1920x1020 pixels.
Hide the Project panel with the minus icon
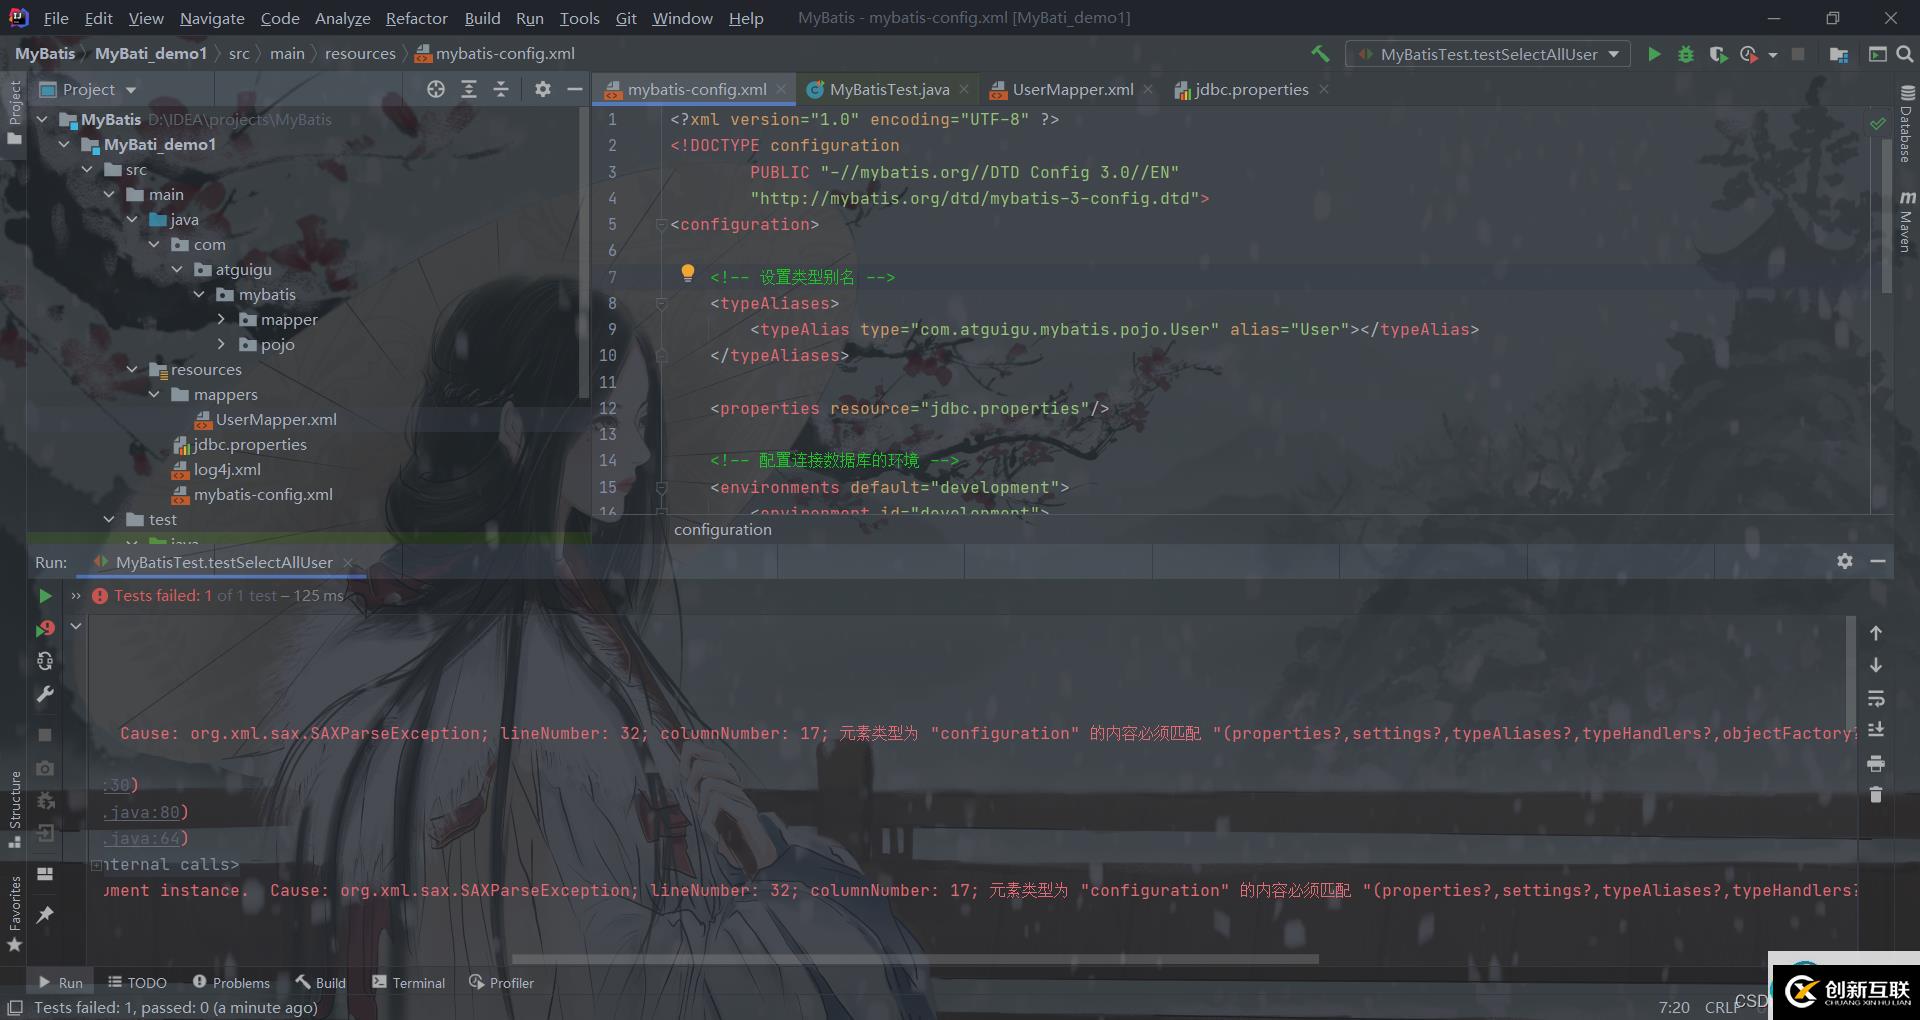[574, 89]
